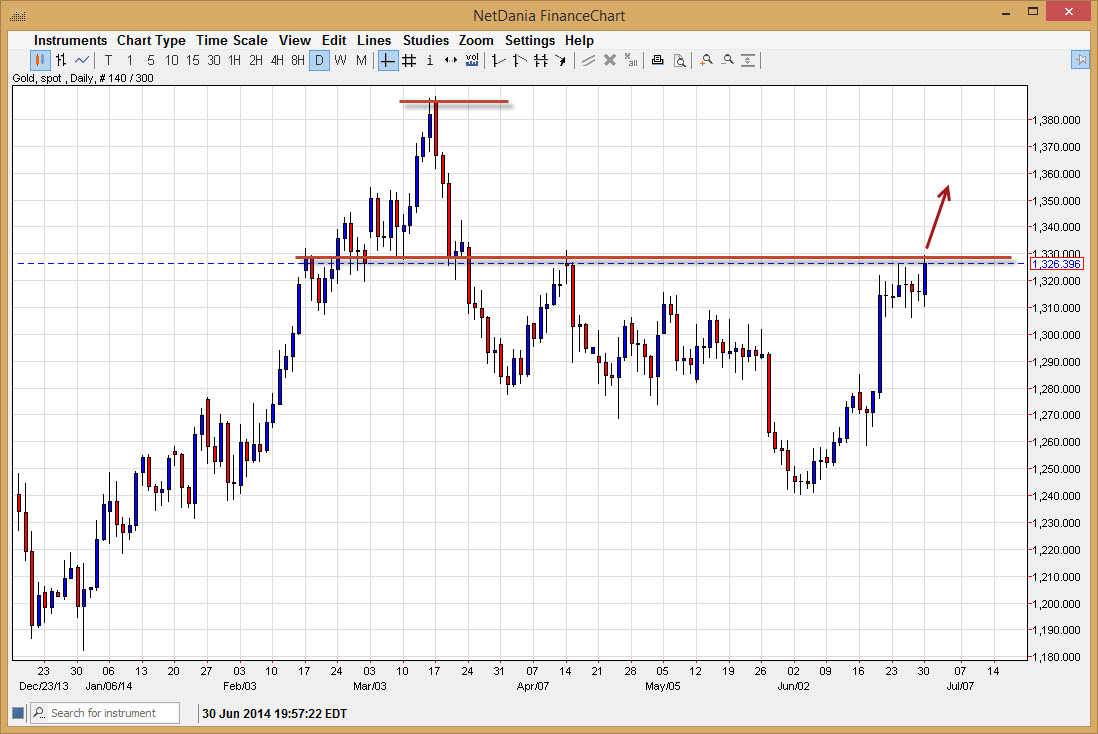The width and height of the screenshot is (1098, 734).
Task: Print the chart using the printer icon
Action: 657,61
